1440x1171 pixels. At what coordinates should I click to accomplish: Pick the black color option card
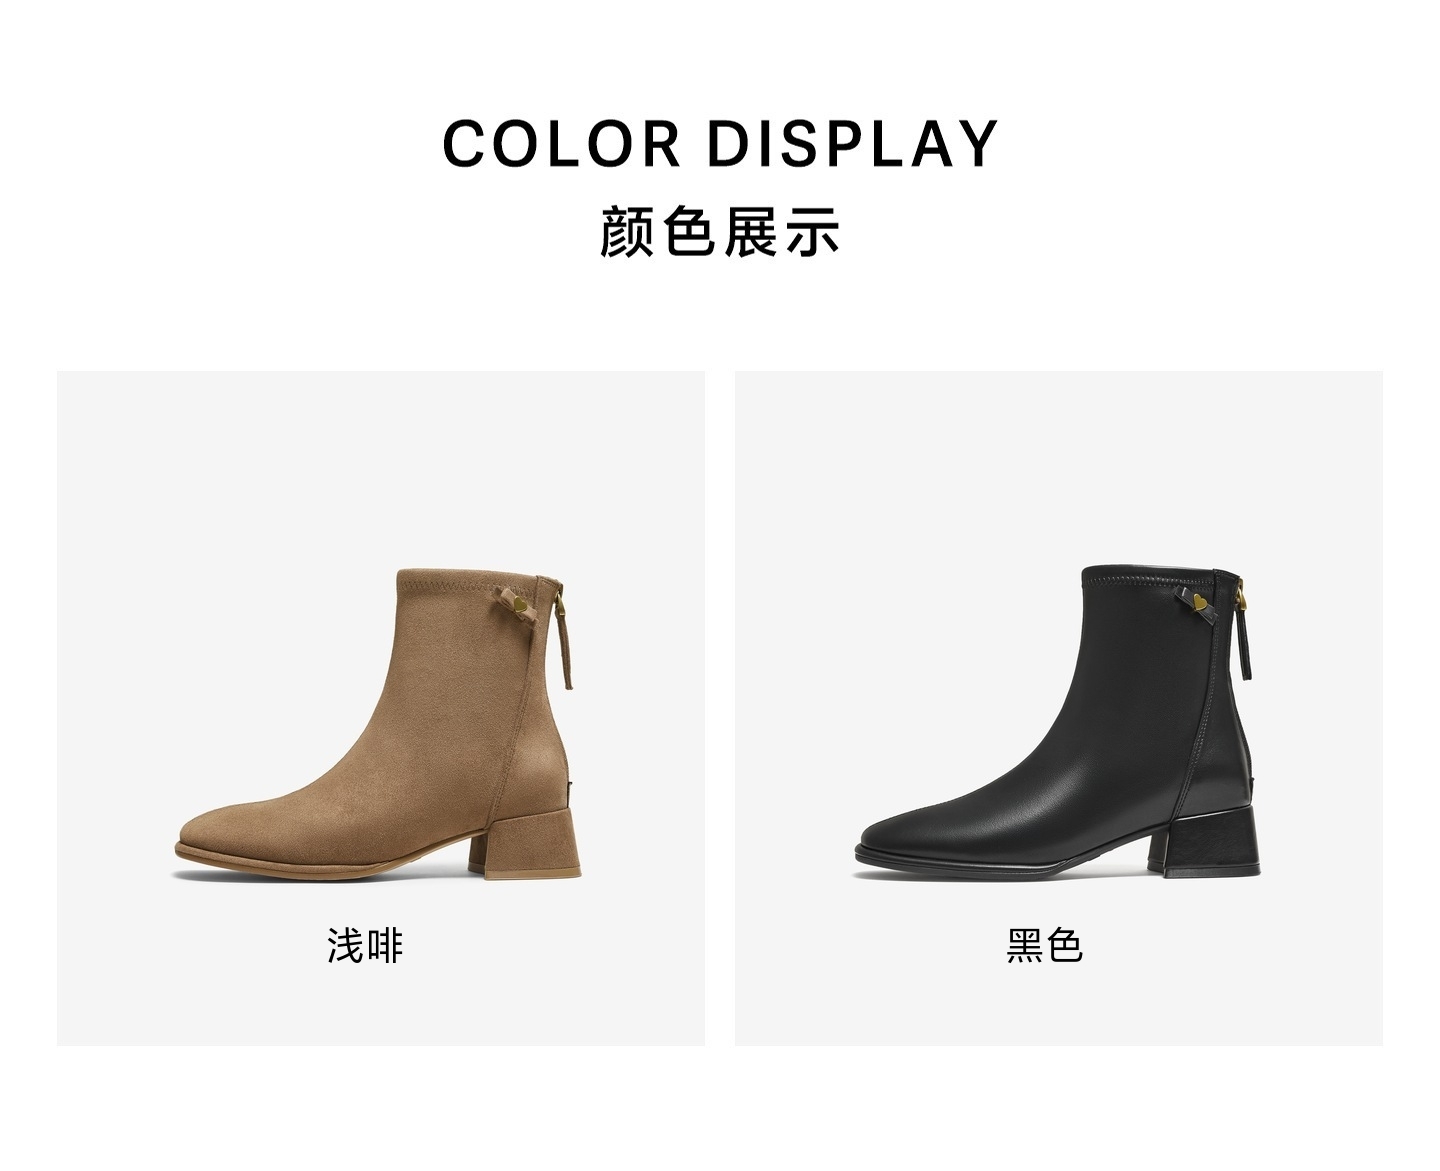coord(1059,708)
